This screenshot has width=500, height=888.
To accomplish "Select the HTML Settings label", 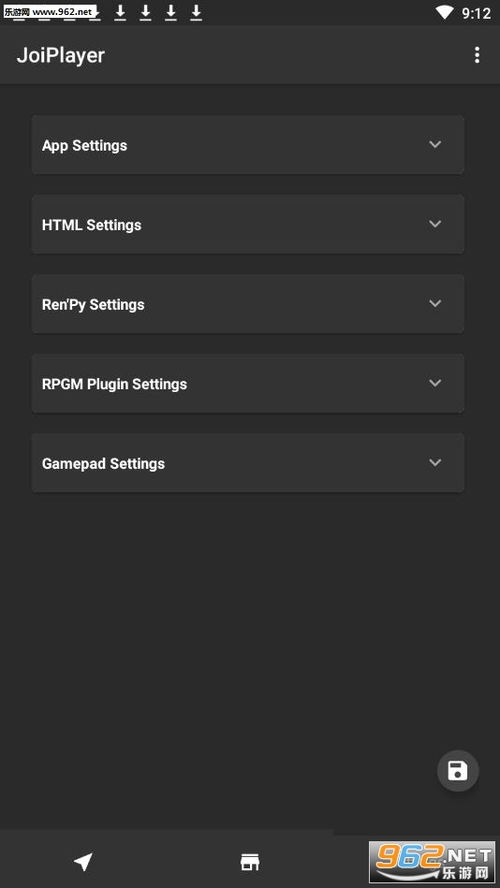I will pos(92,225).
